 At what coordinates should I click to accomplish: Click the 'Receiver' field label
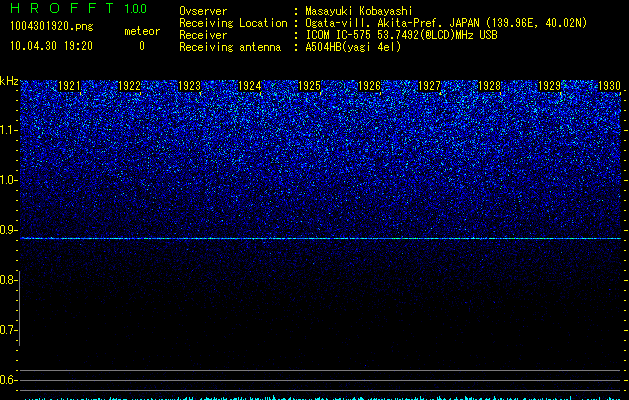203,35
